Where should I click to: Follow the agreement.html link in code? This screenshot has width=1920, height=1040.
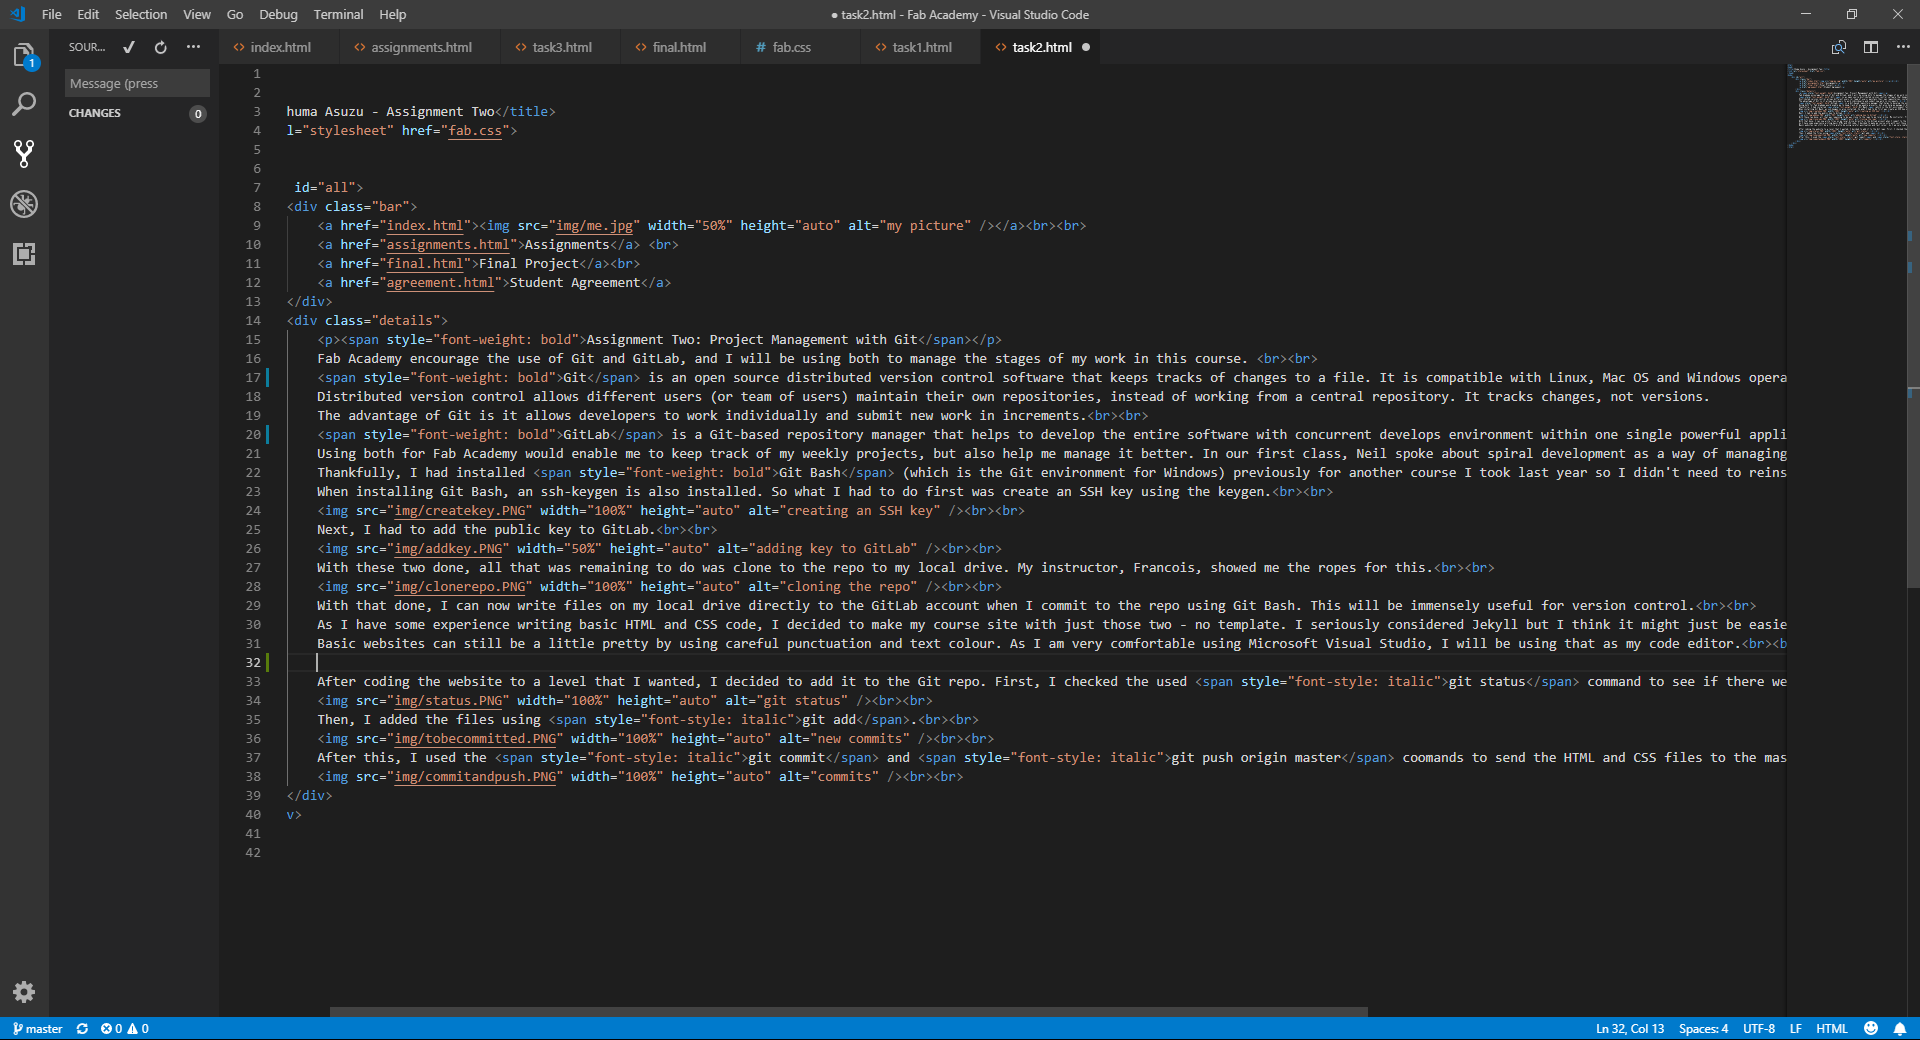click(441, 282)
